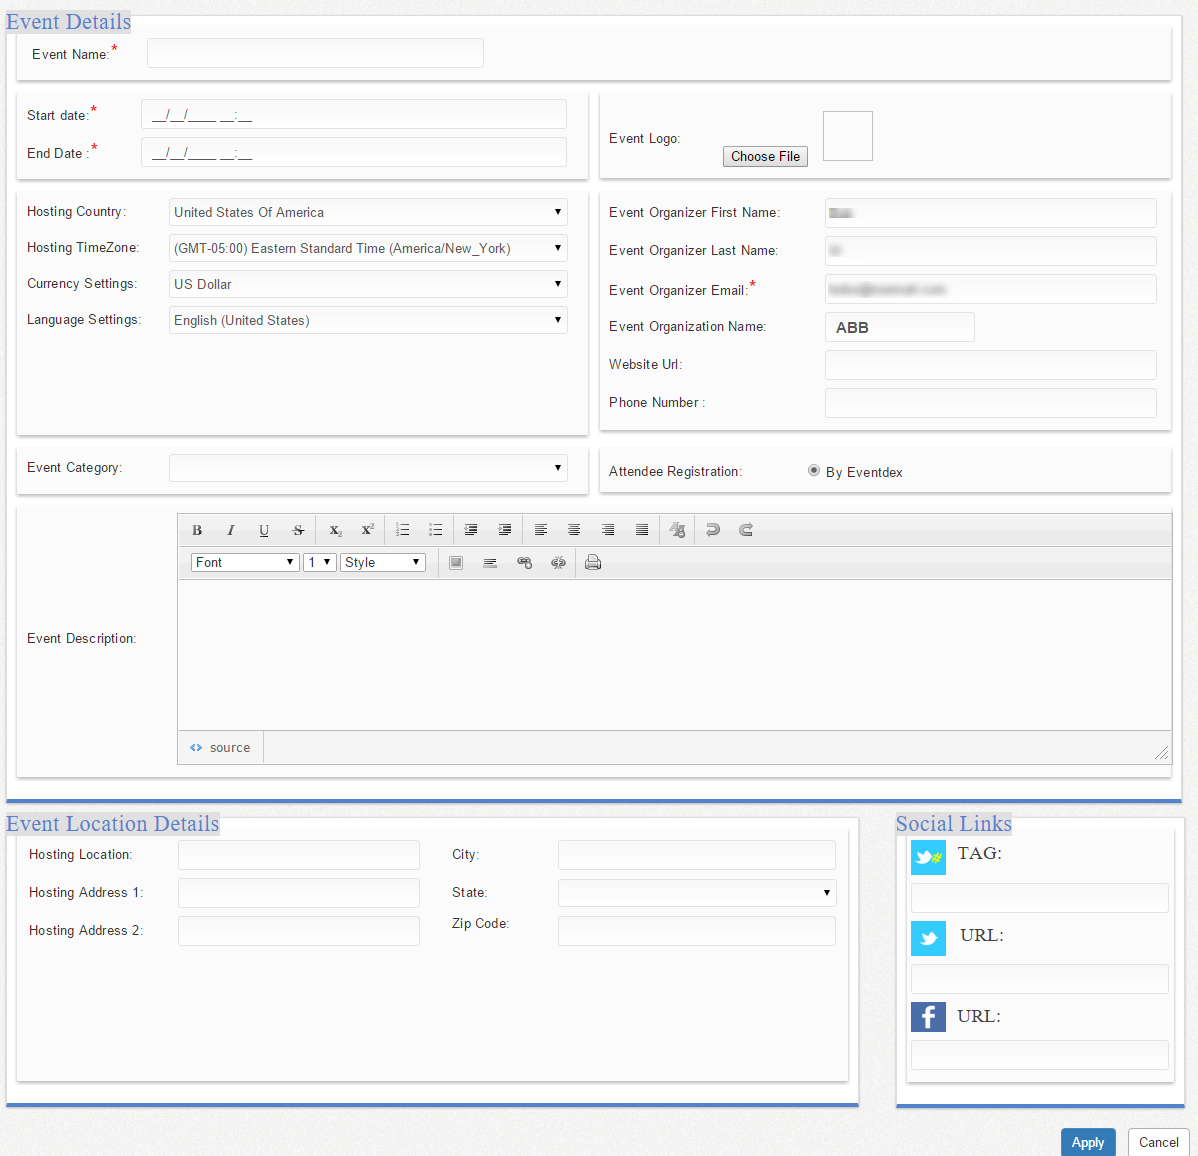The image size is (1198, 1156).
Task: Print the description content
Action: (593, 563)
